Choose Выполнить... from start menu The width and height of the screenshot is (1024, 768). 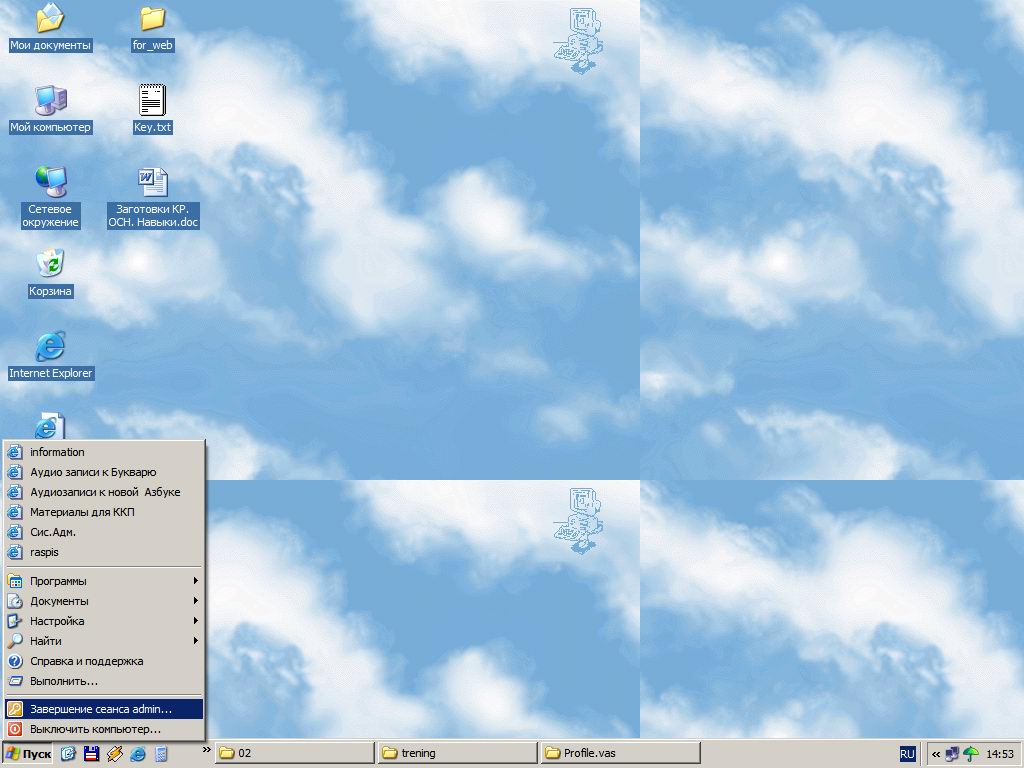point(104,681)
